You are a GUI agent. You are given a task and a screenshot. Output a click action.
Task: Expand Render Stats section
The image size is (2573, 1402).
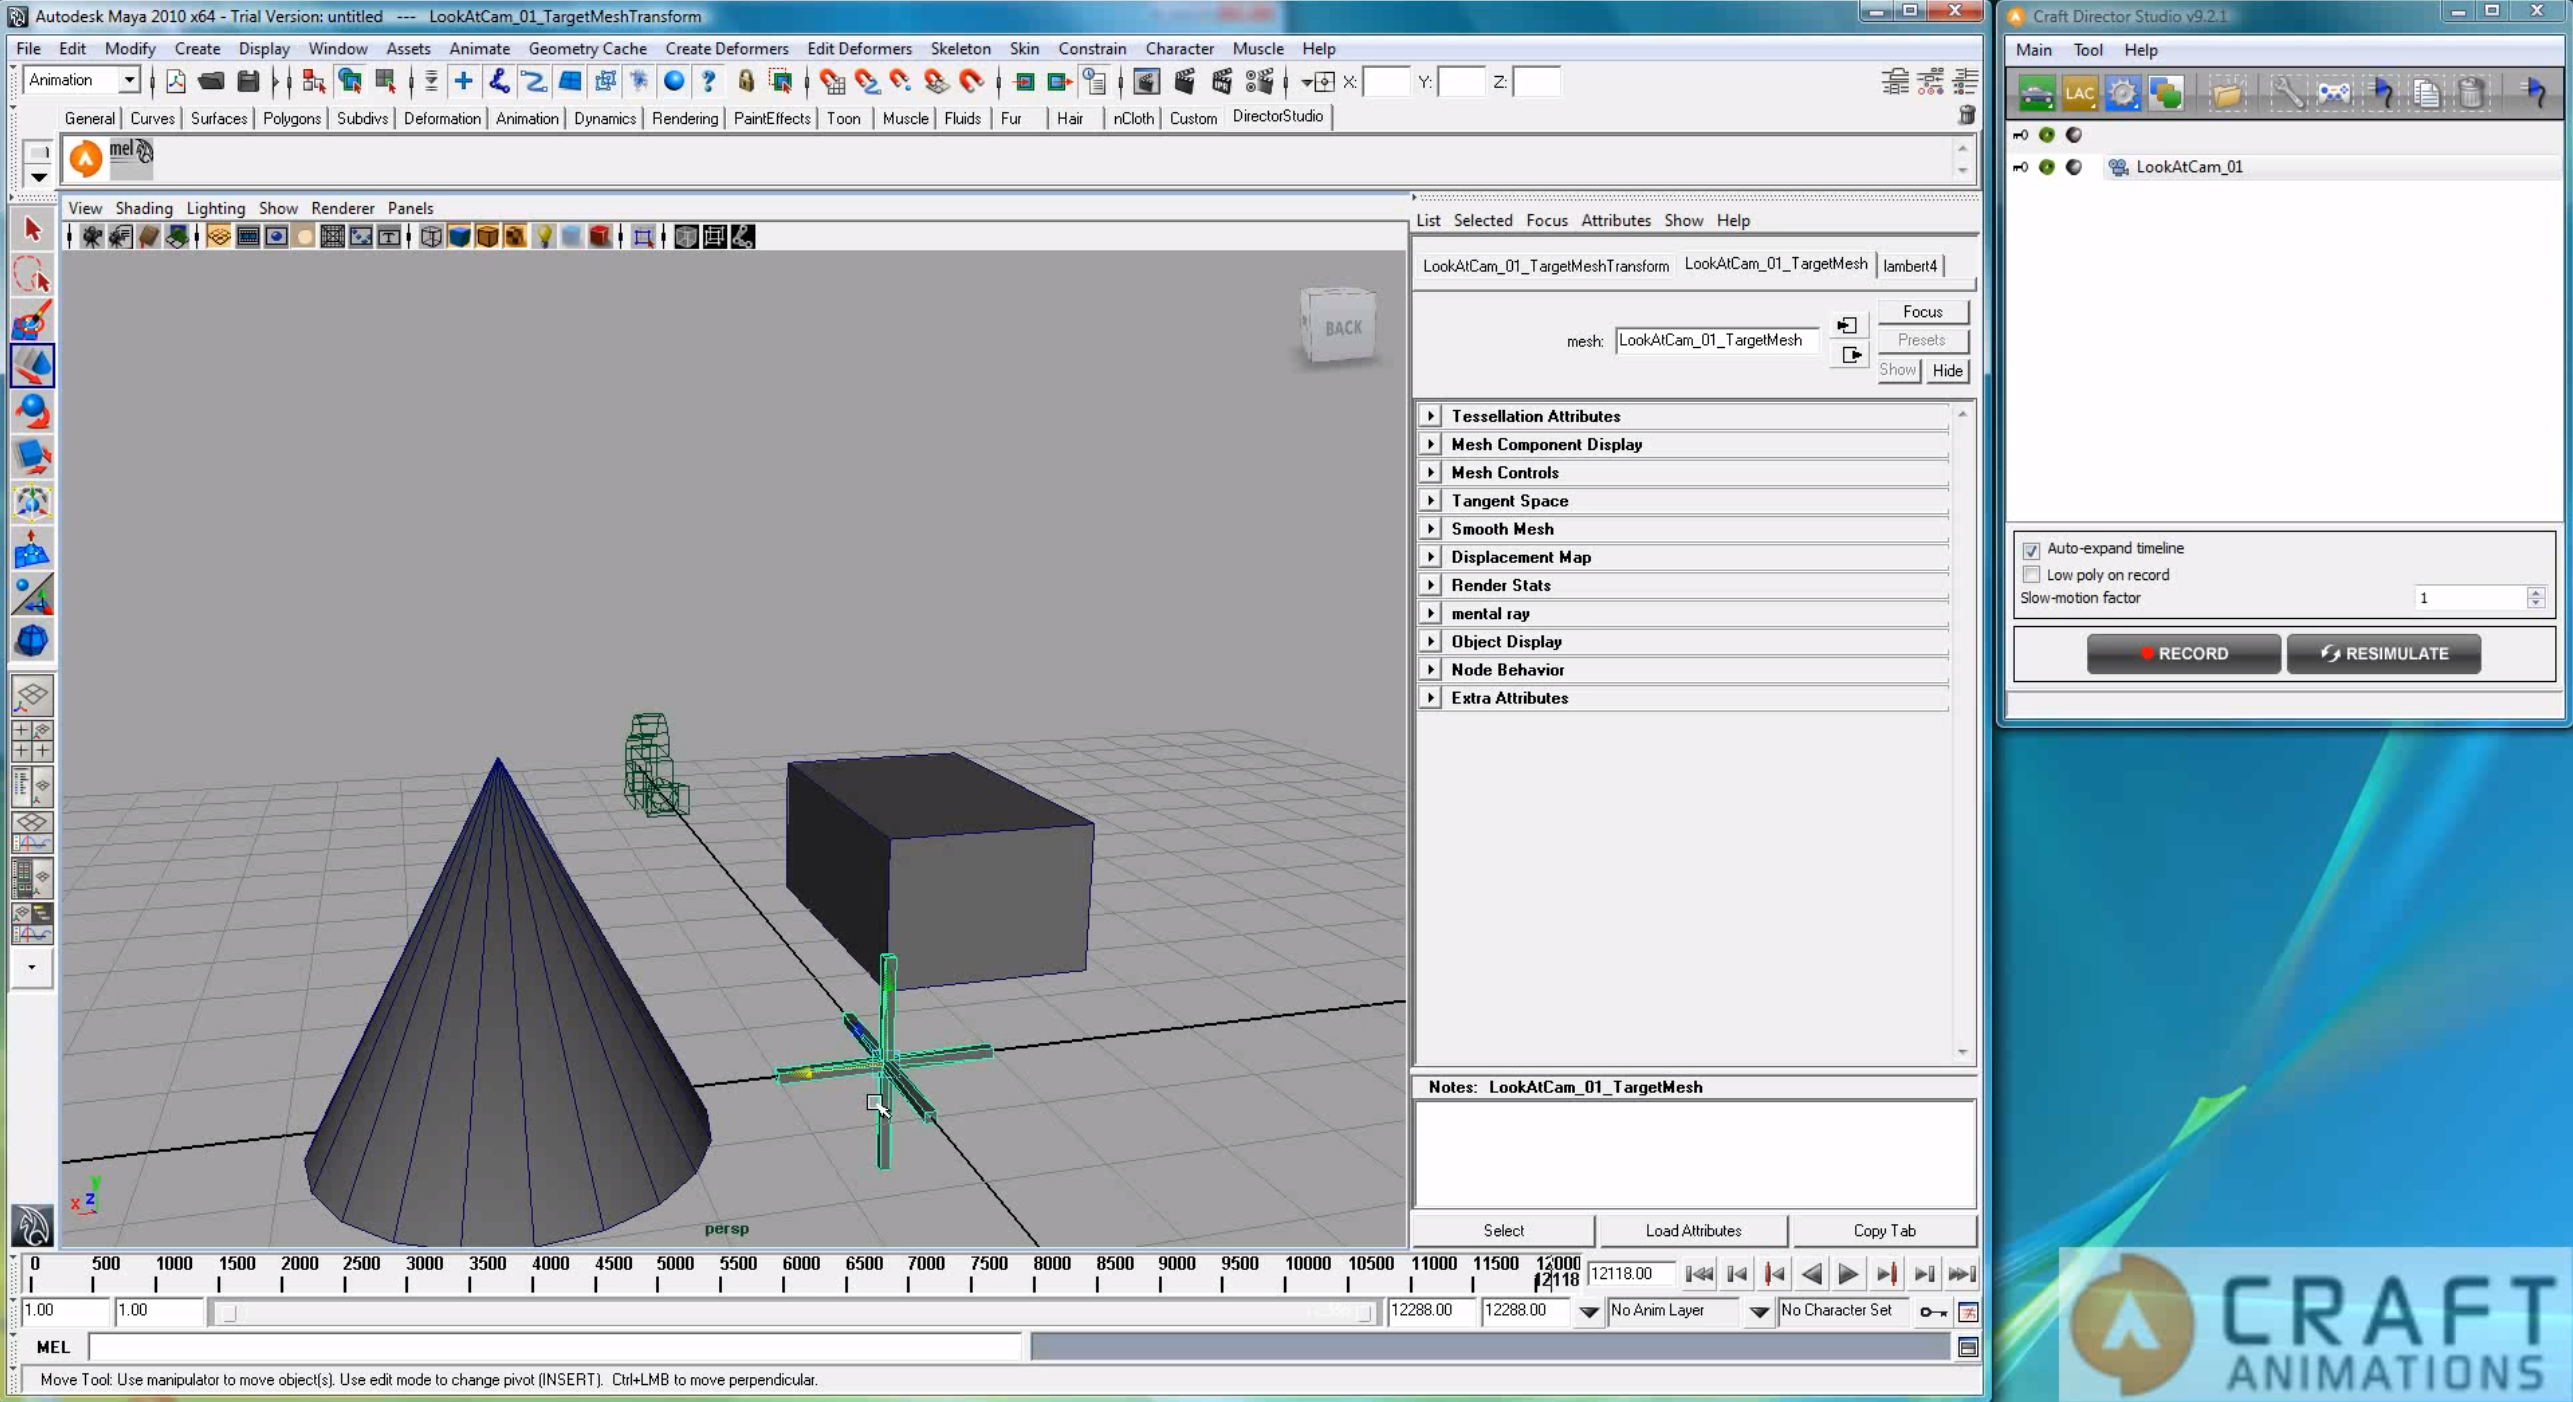pos(1430,585)
